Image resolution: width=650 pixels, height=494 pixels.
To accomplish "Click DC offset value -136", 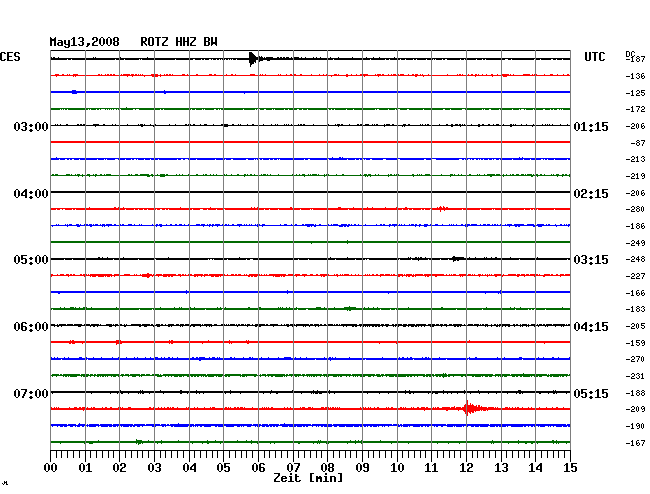I will point(635,76).
